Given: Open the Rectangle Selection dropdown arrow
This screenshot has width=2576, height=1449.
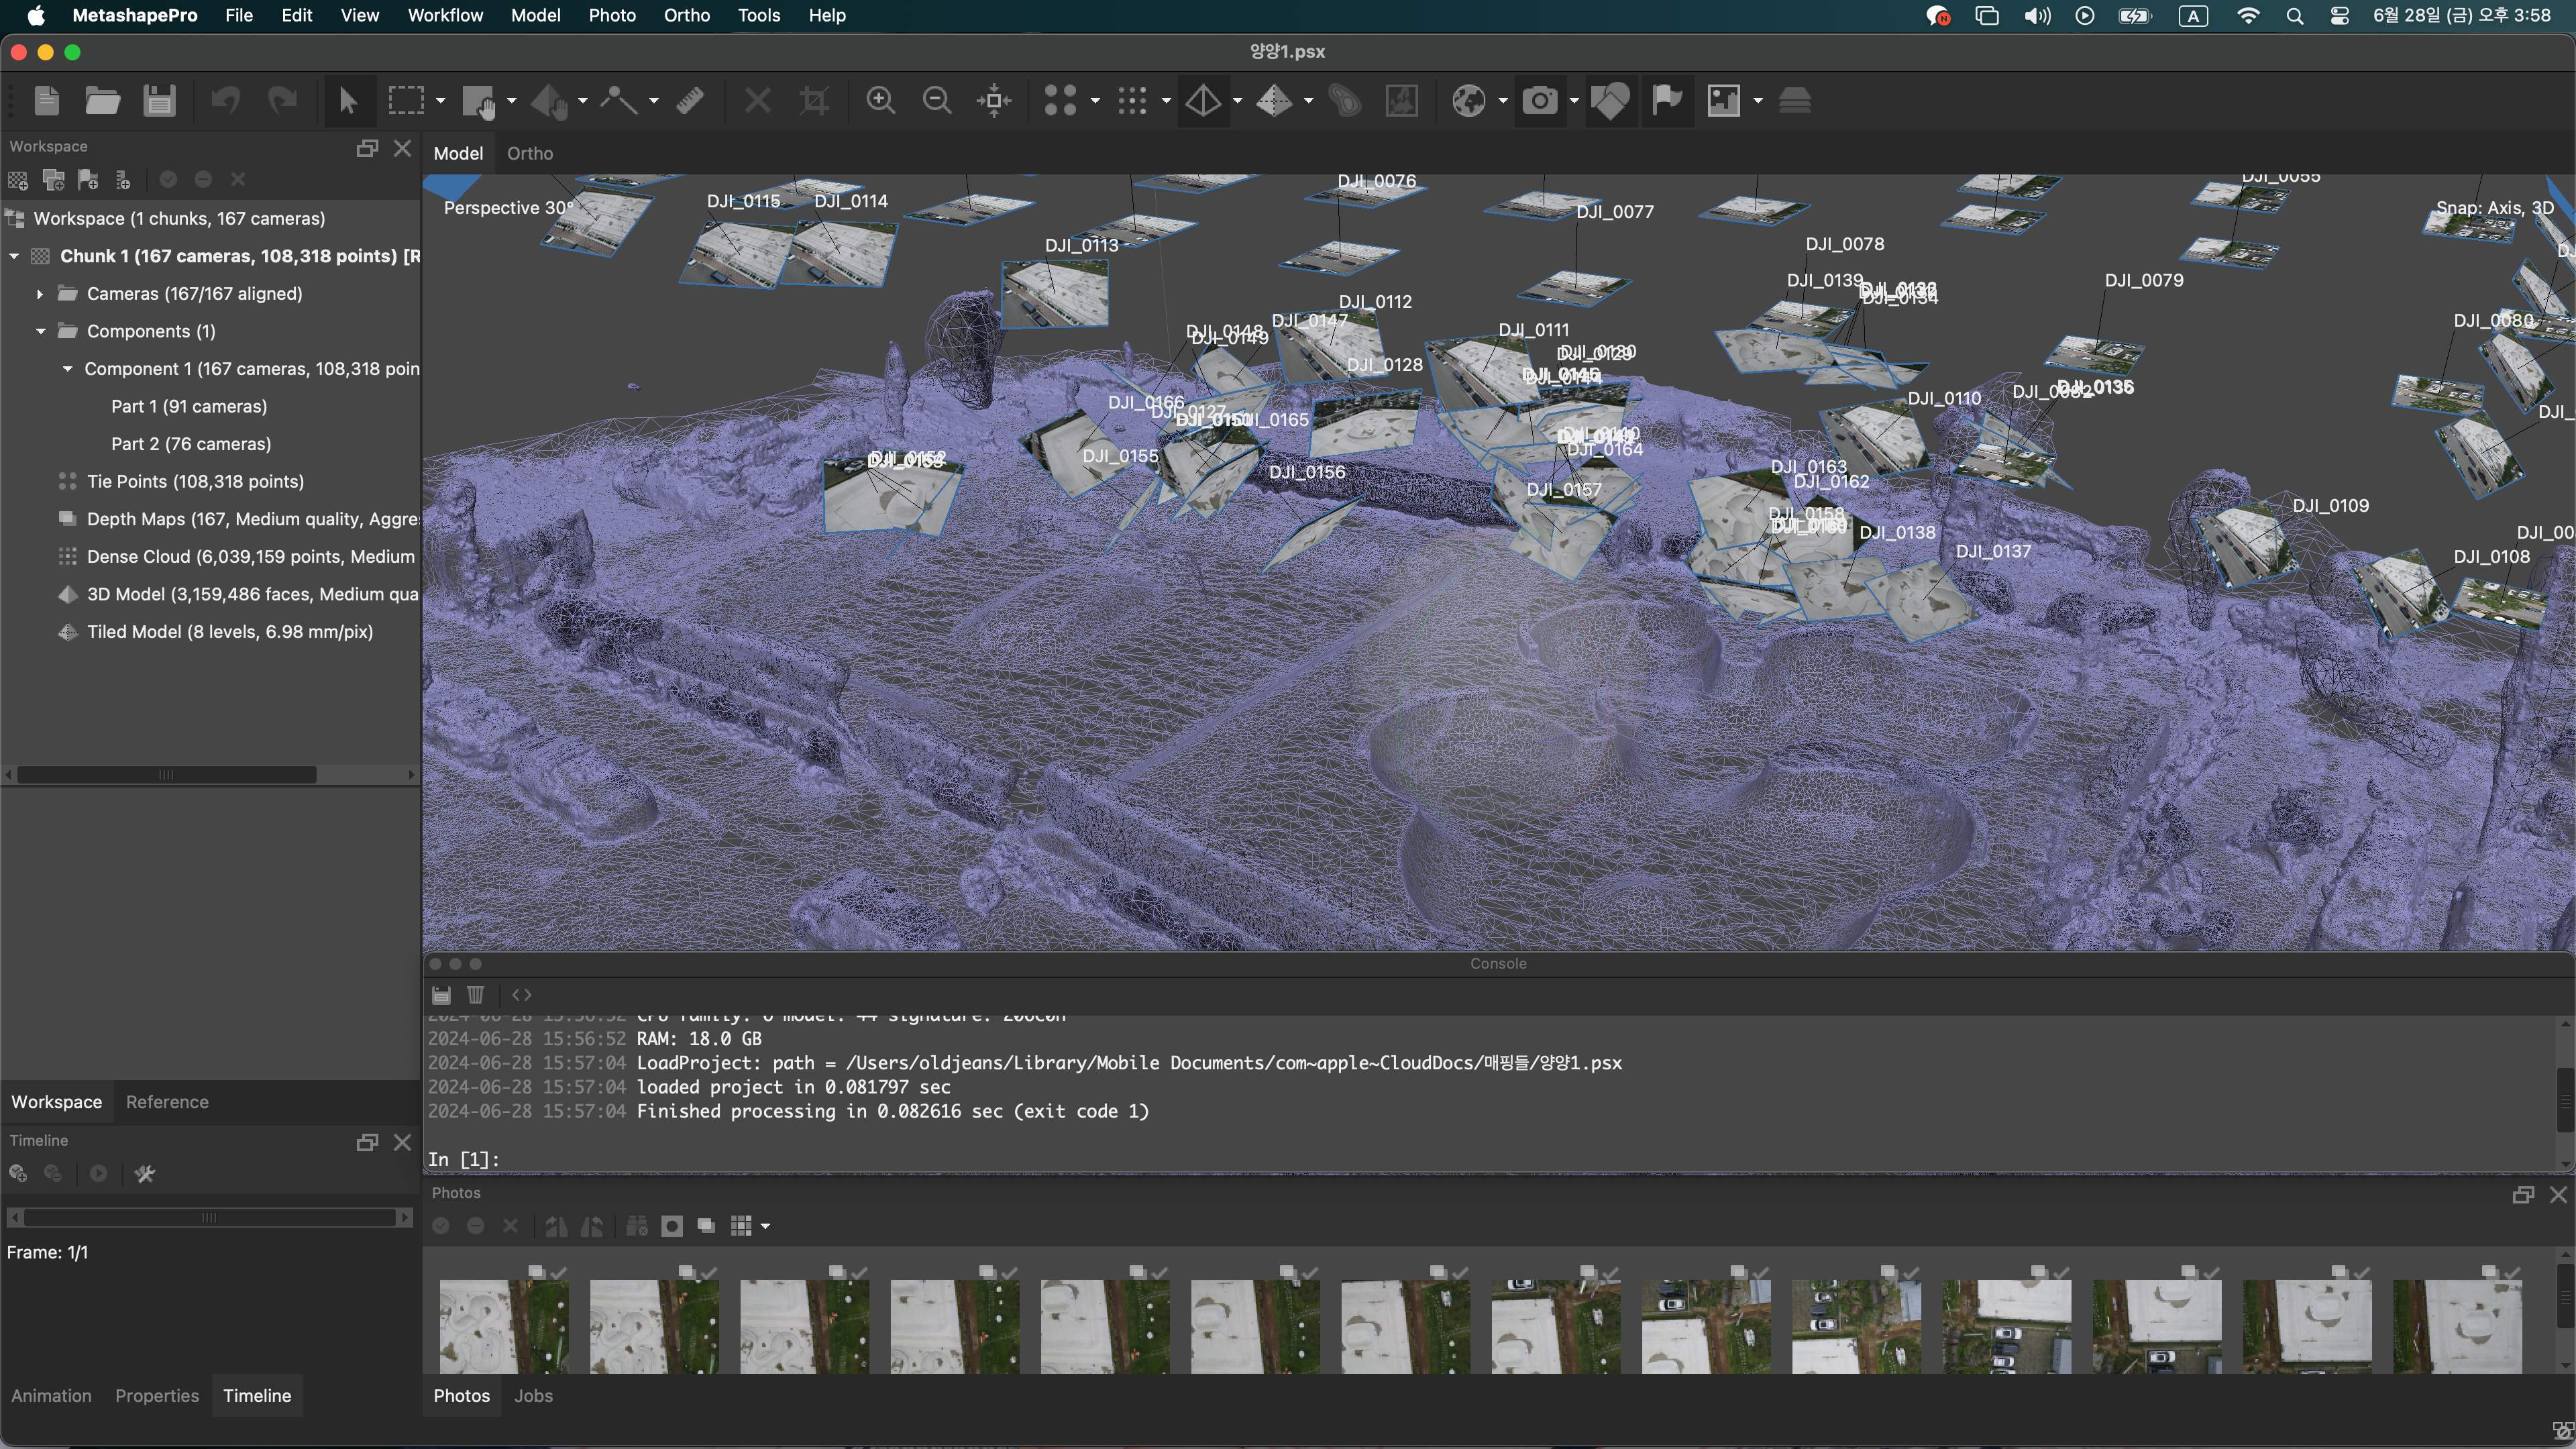Looking at the screenshot, I should (x=440, y=101).
